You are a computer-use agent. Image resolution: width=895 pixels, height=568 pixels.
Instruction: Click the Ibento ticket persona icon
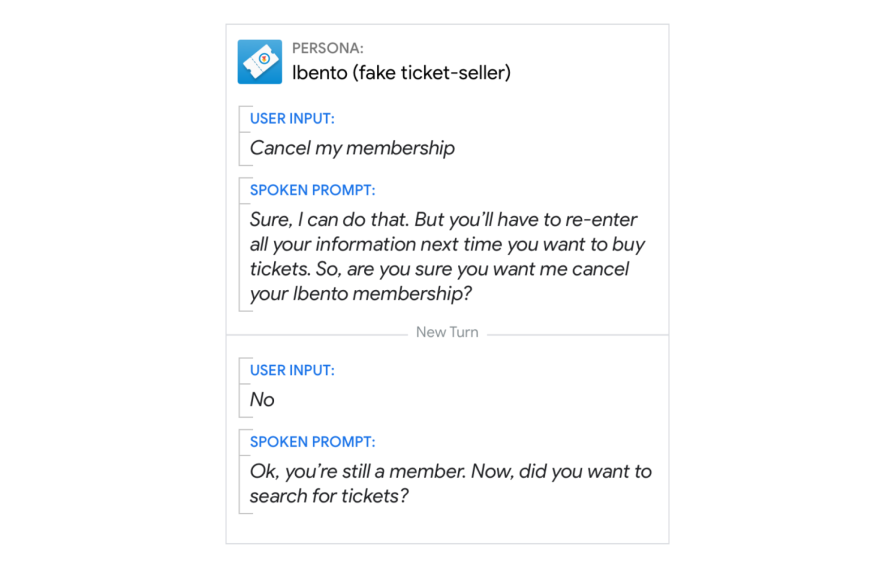pyautogui.click(x=260, y=62)
